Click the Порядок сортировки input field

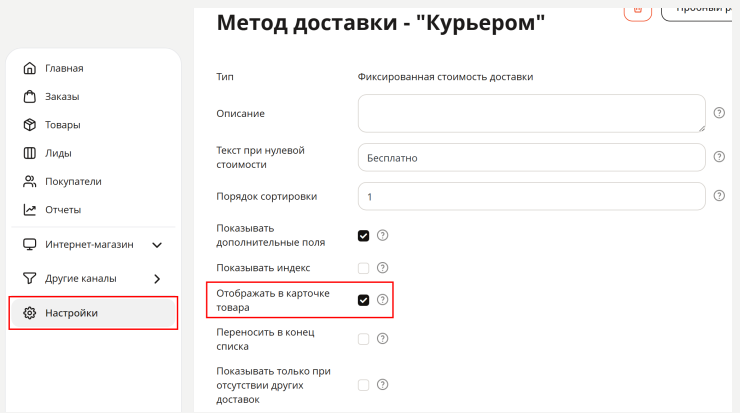pyautogui.click(x=531, y=196)
